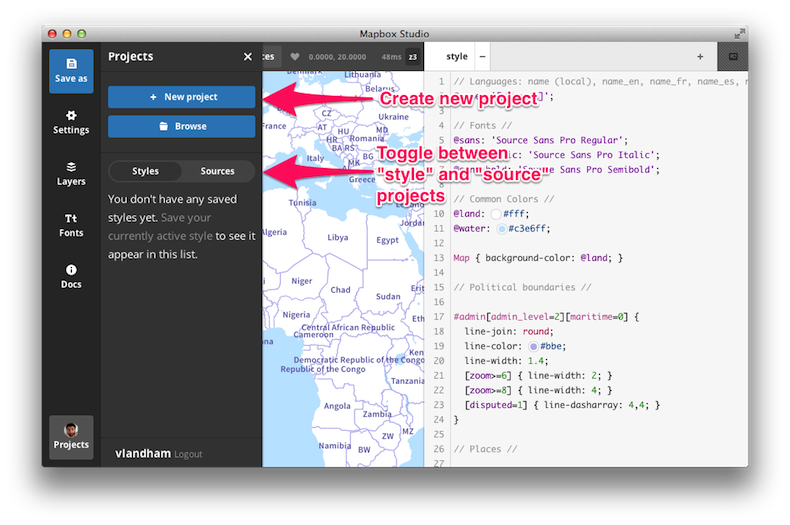Click the Egypt label on the map
Viewport: 790px width, 525px height.
pos(387,240)
